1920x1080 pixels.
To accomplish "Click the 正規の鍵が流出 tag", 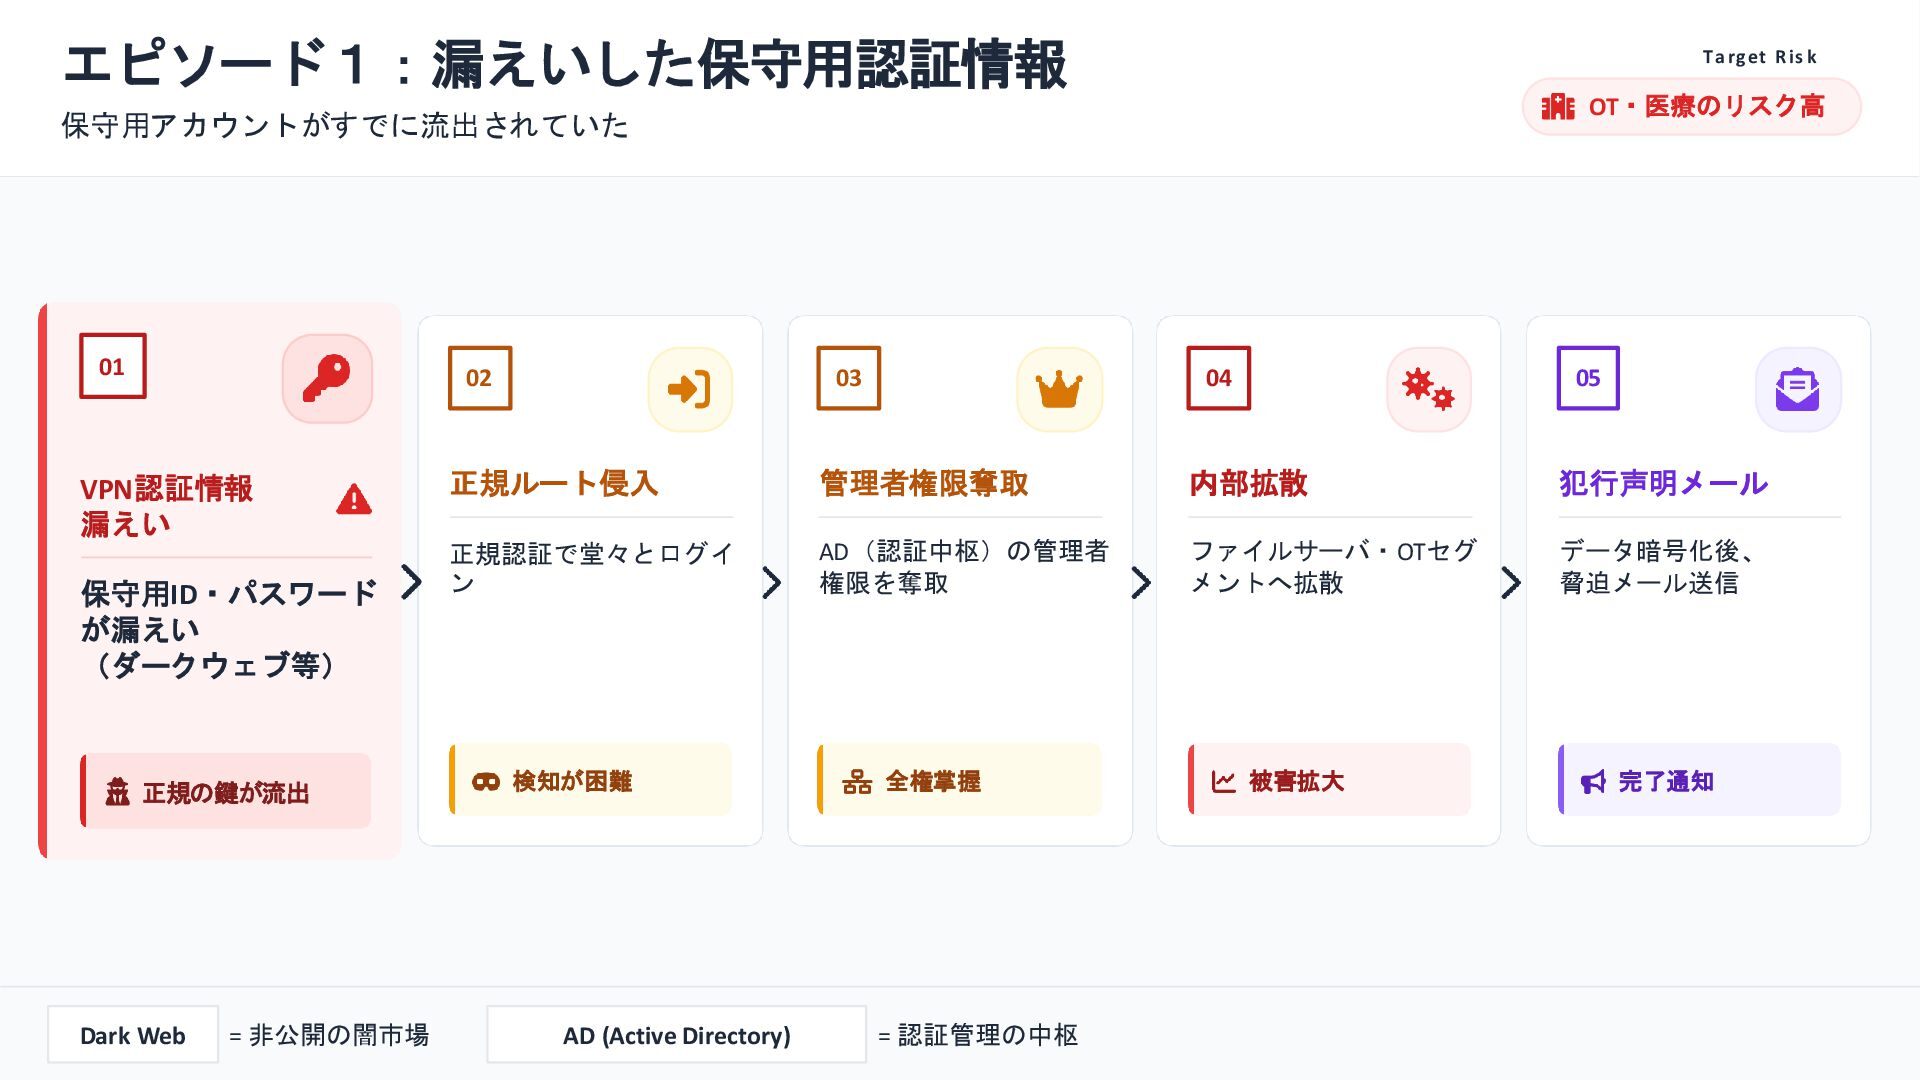I will tap(226, 792).
